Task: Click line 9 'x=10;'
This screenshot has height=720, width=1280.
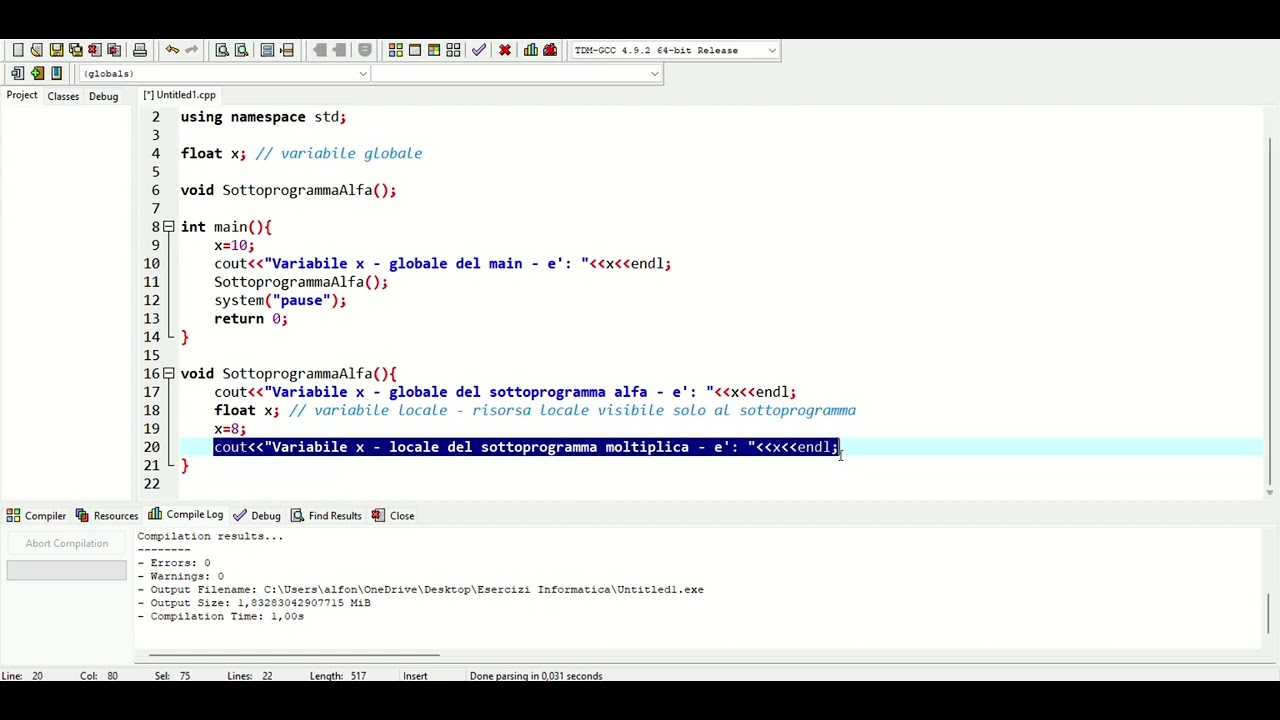Action: coord(234,245)
